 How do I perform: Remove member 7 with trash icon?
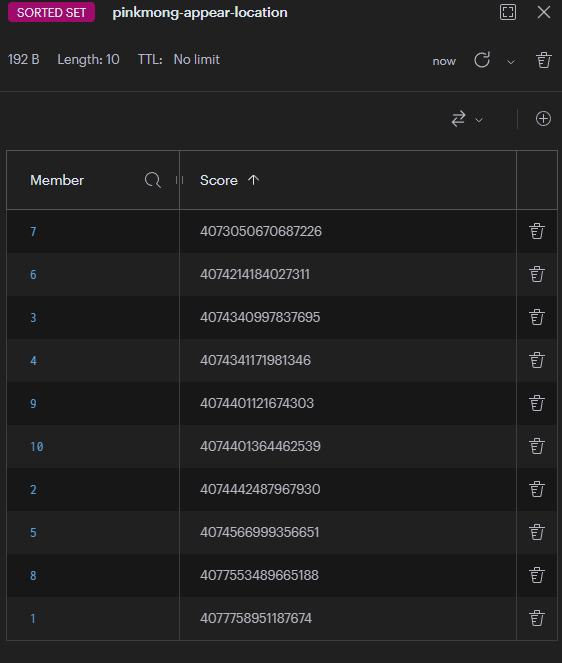[537, 231]
